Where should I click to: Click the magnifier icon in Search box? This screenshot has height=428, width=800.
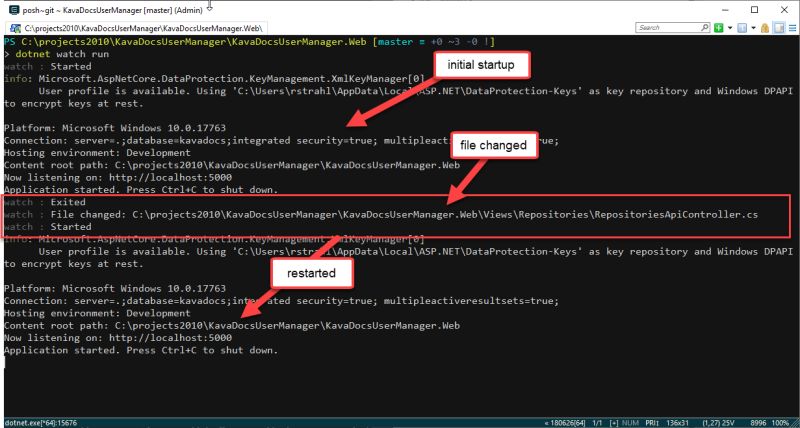pos(705,28)
